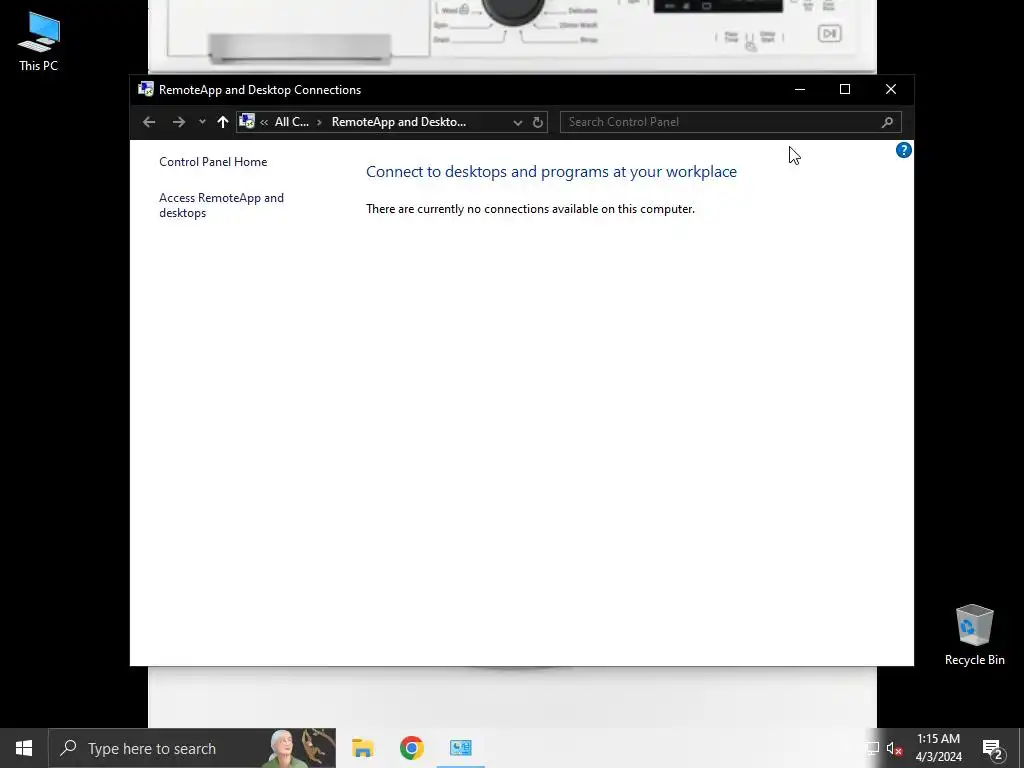Click the muted volume tray icon
The height and width of the screenshot is (768, 1024).
pos(894,748)
